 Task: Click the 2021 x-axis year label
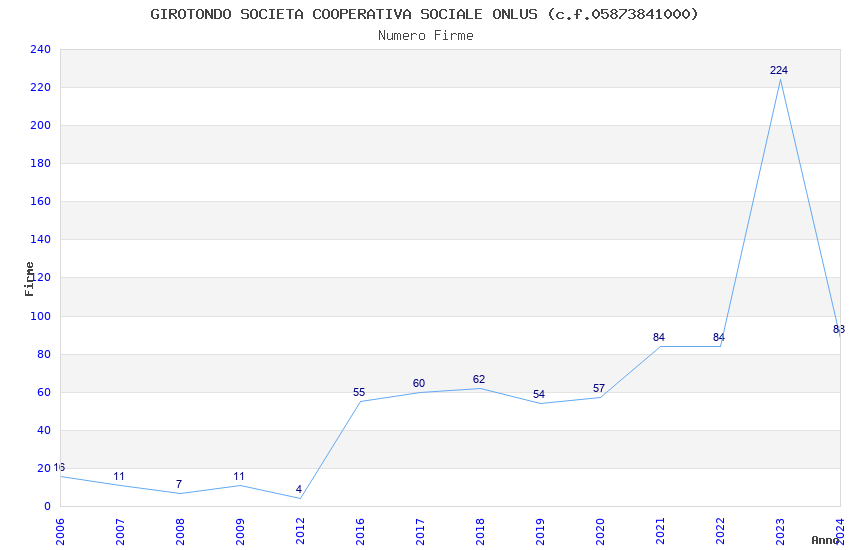(660, 532)
